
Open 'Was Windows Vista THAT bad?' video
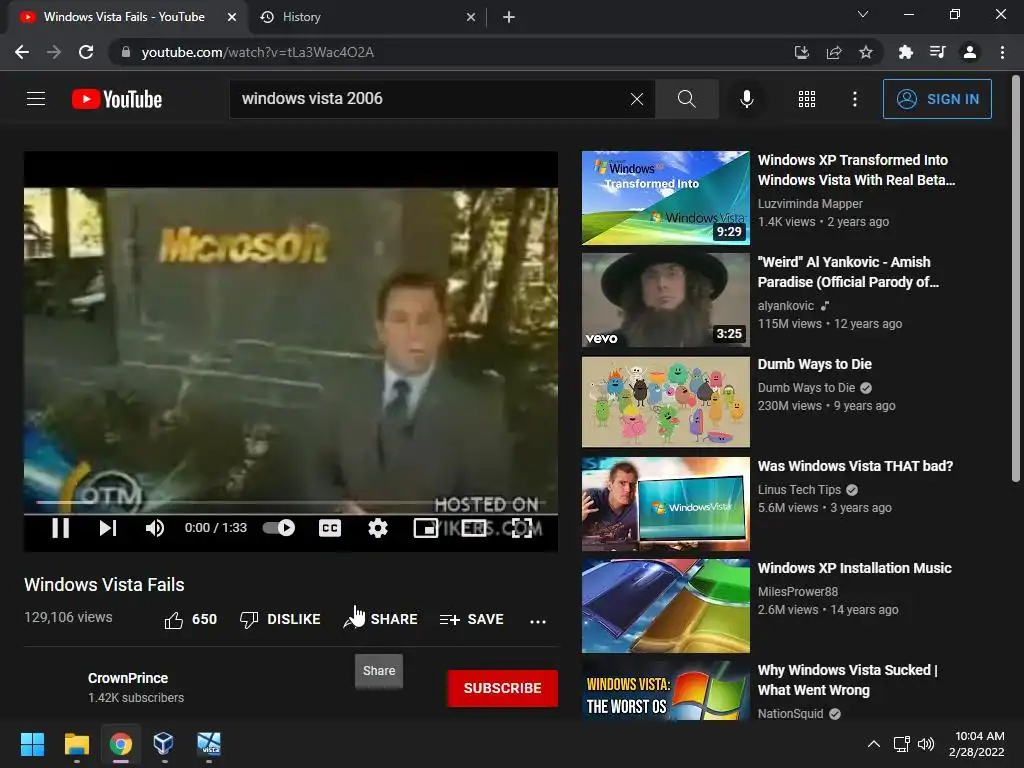[x=856, y=466]
